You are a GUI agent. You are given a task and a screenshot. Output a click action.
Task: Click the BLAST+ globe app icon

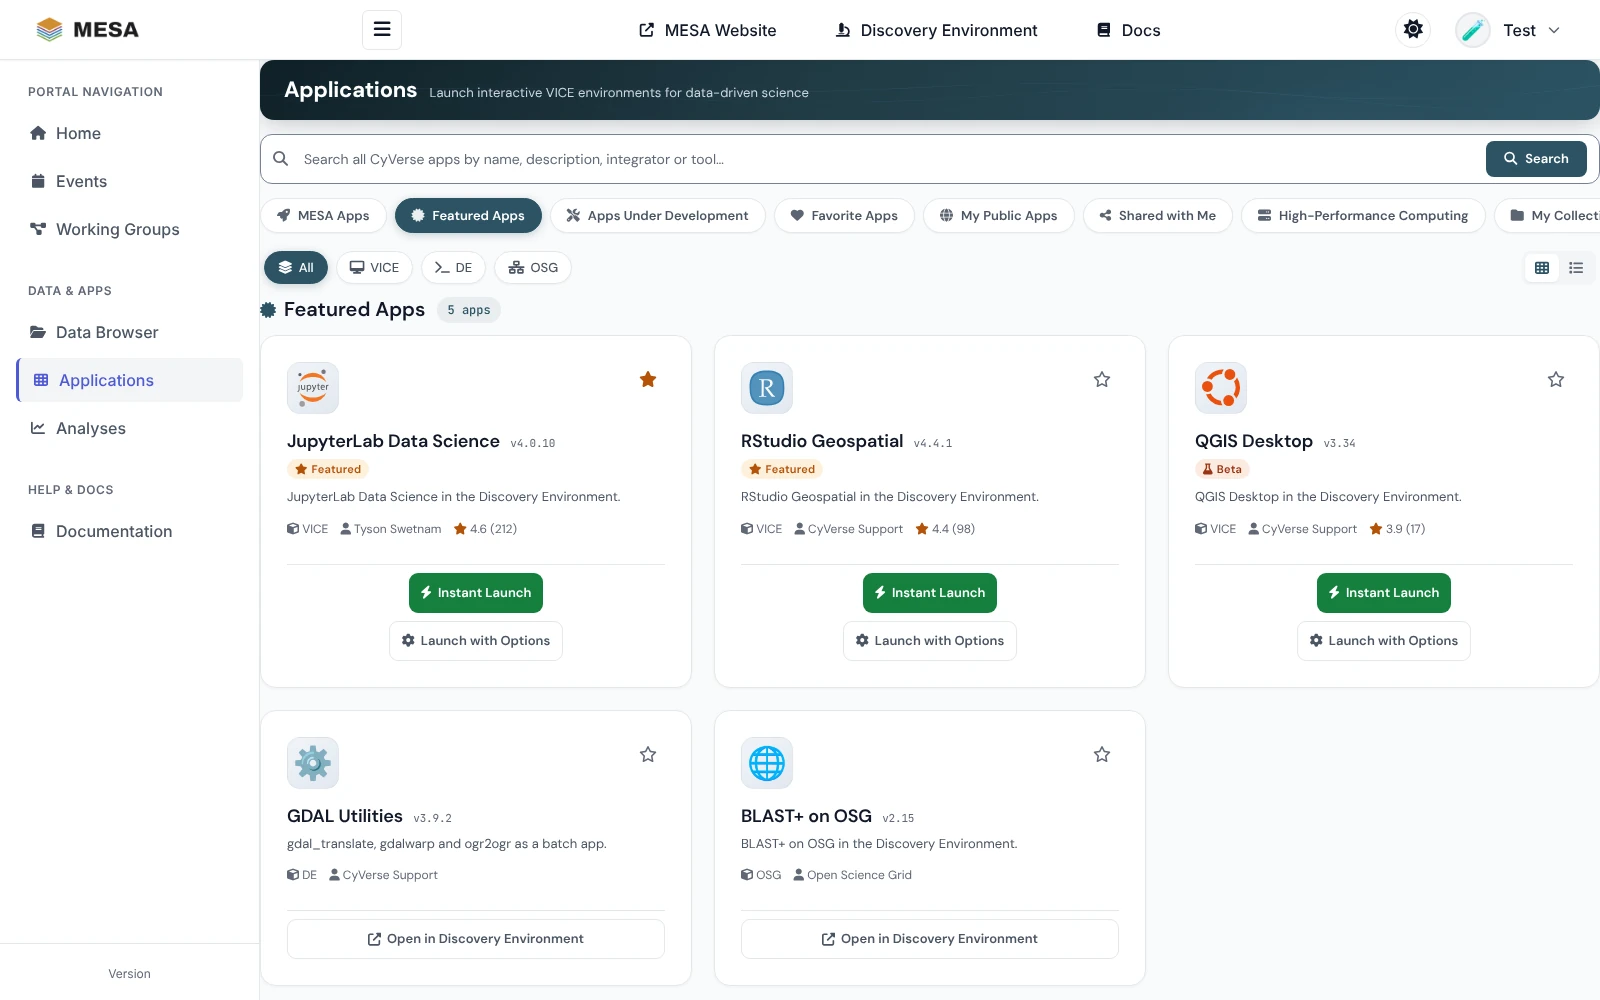tap(767, 763)
